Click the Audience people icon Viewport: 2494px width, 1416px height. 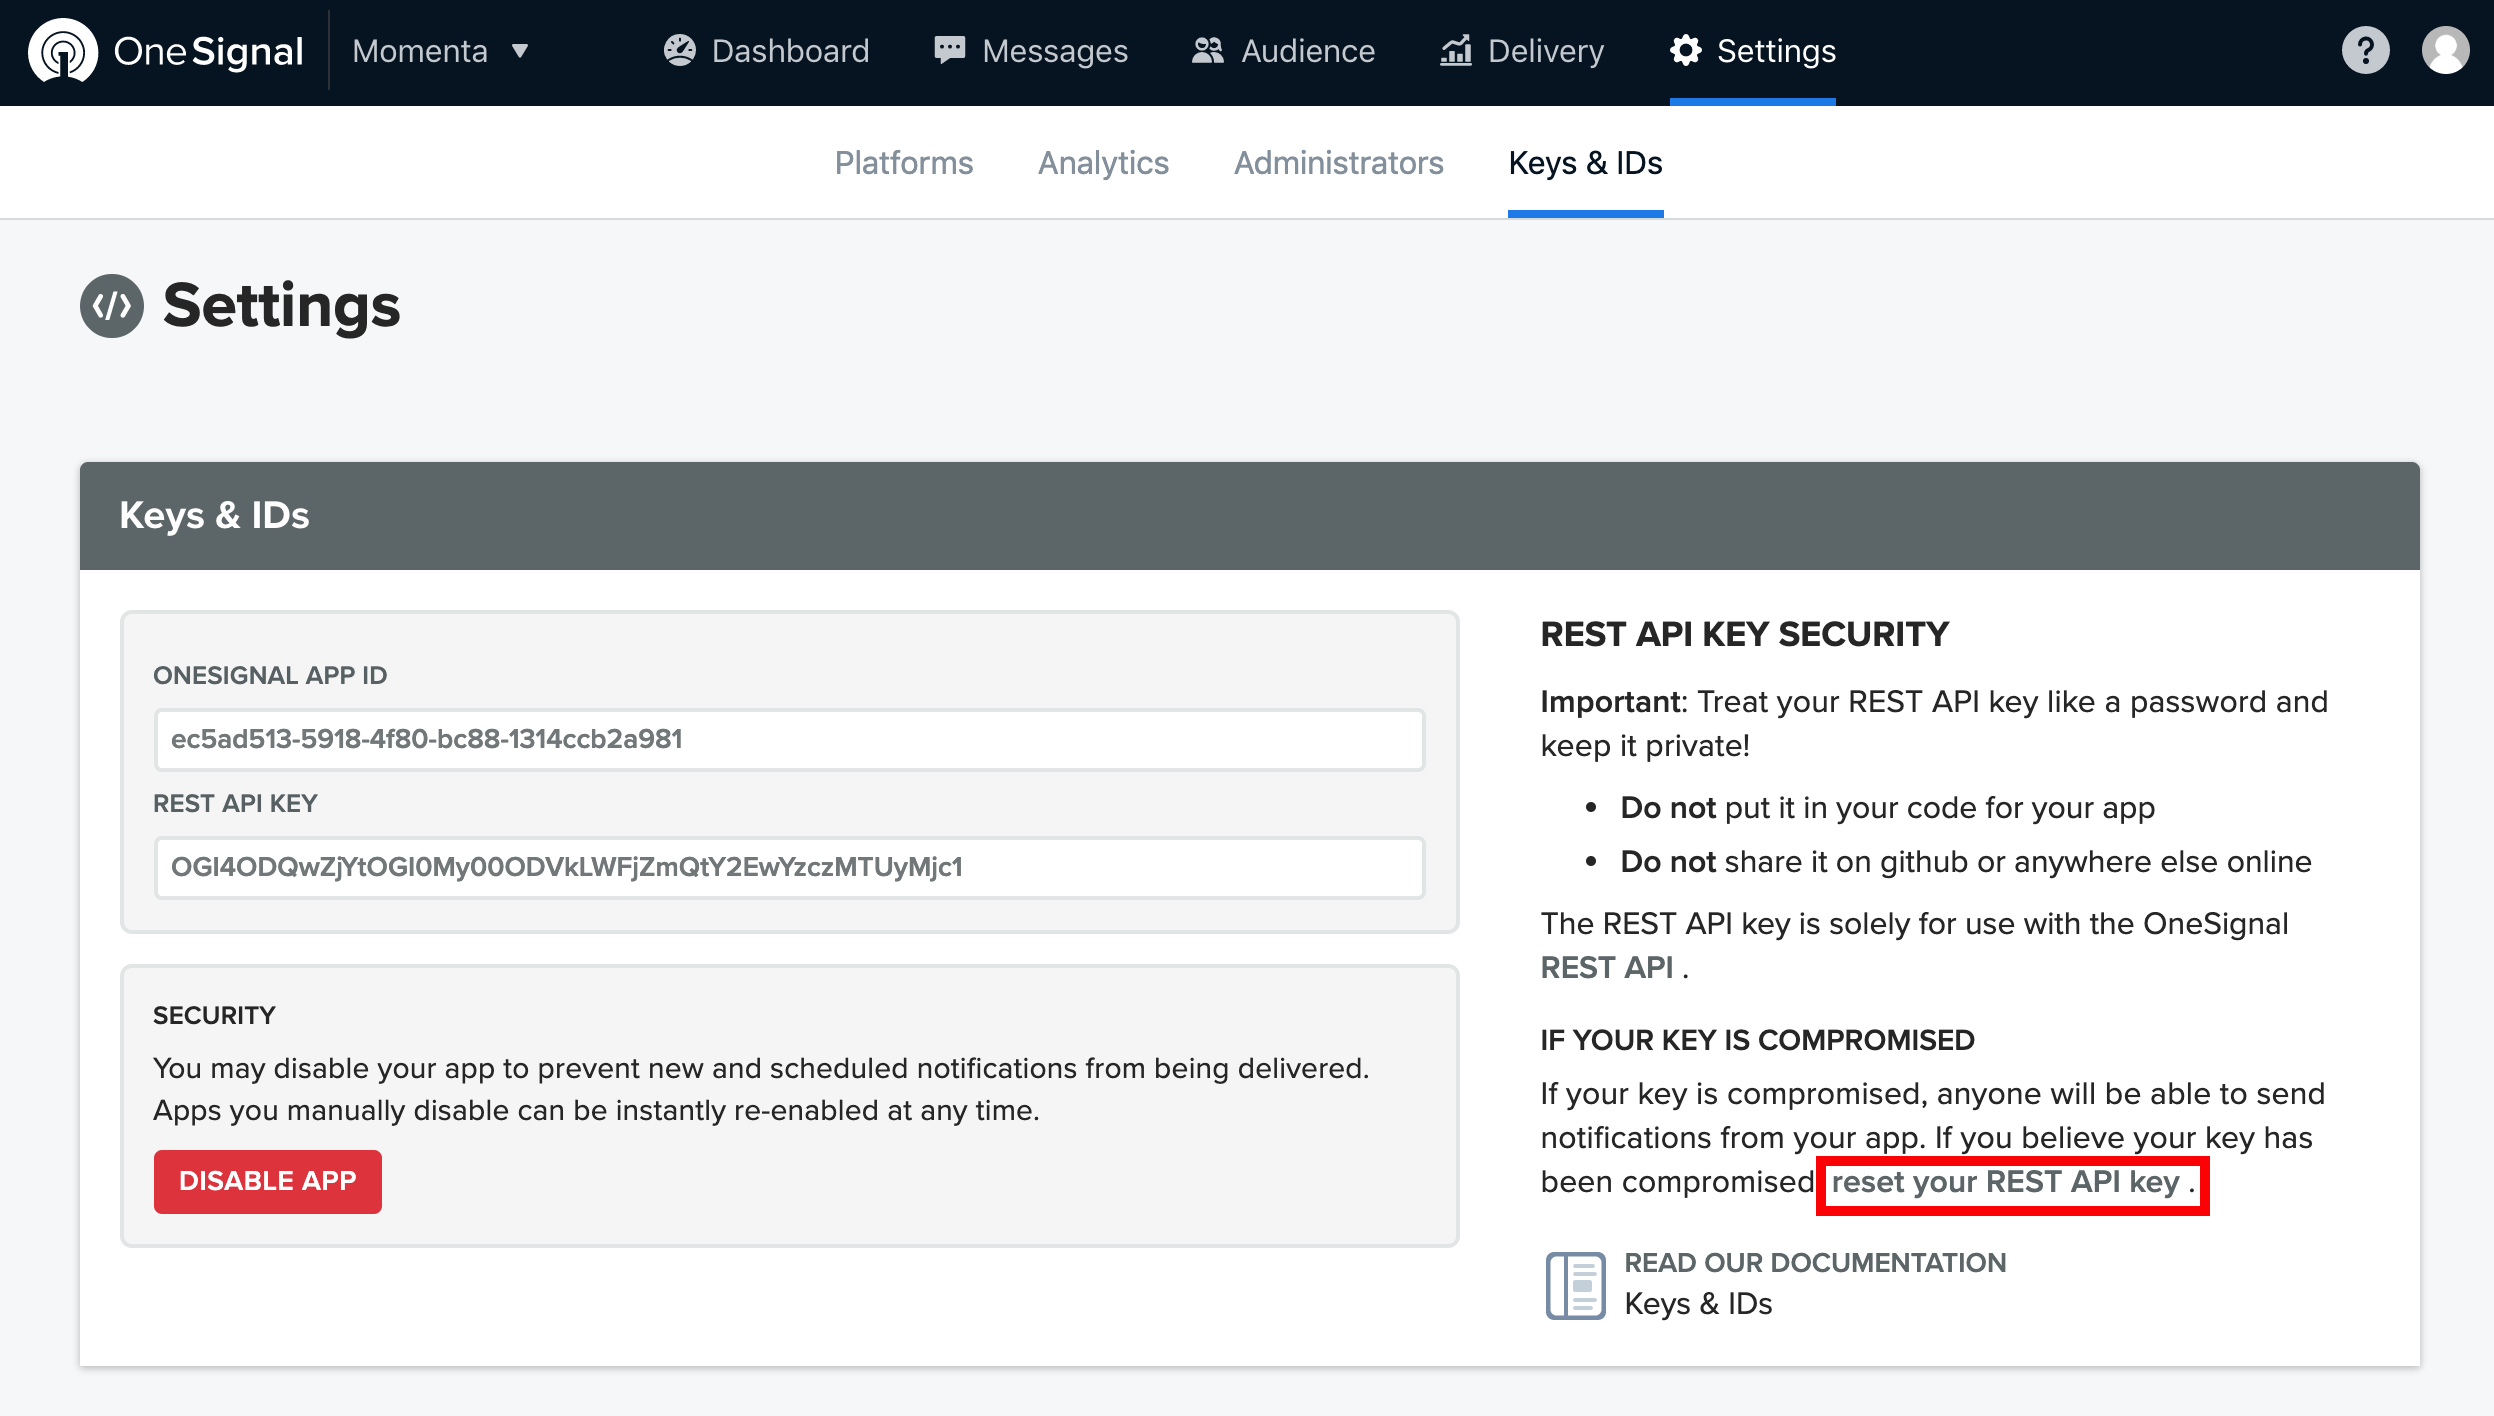pos(1207,51)
